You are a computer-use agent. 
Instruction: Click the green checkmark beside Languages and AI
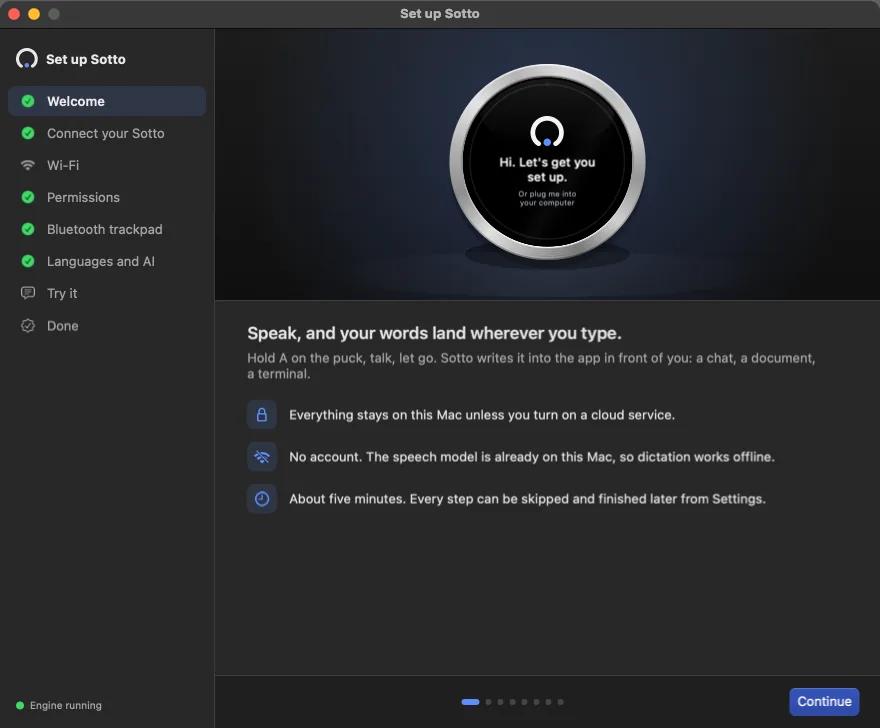(x=28, y=261)
